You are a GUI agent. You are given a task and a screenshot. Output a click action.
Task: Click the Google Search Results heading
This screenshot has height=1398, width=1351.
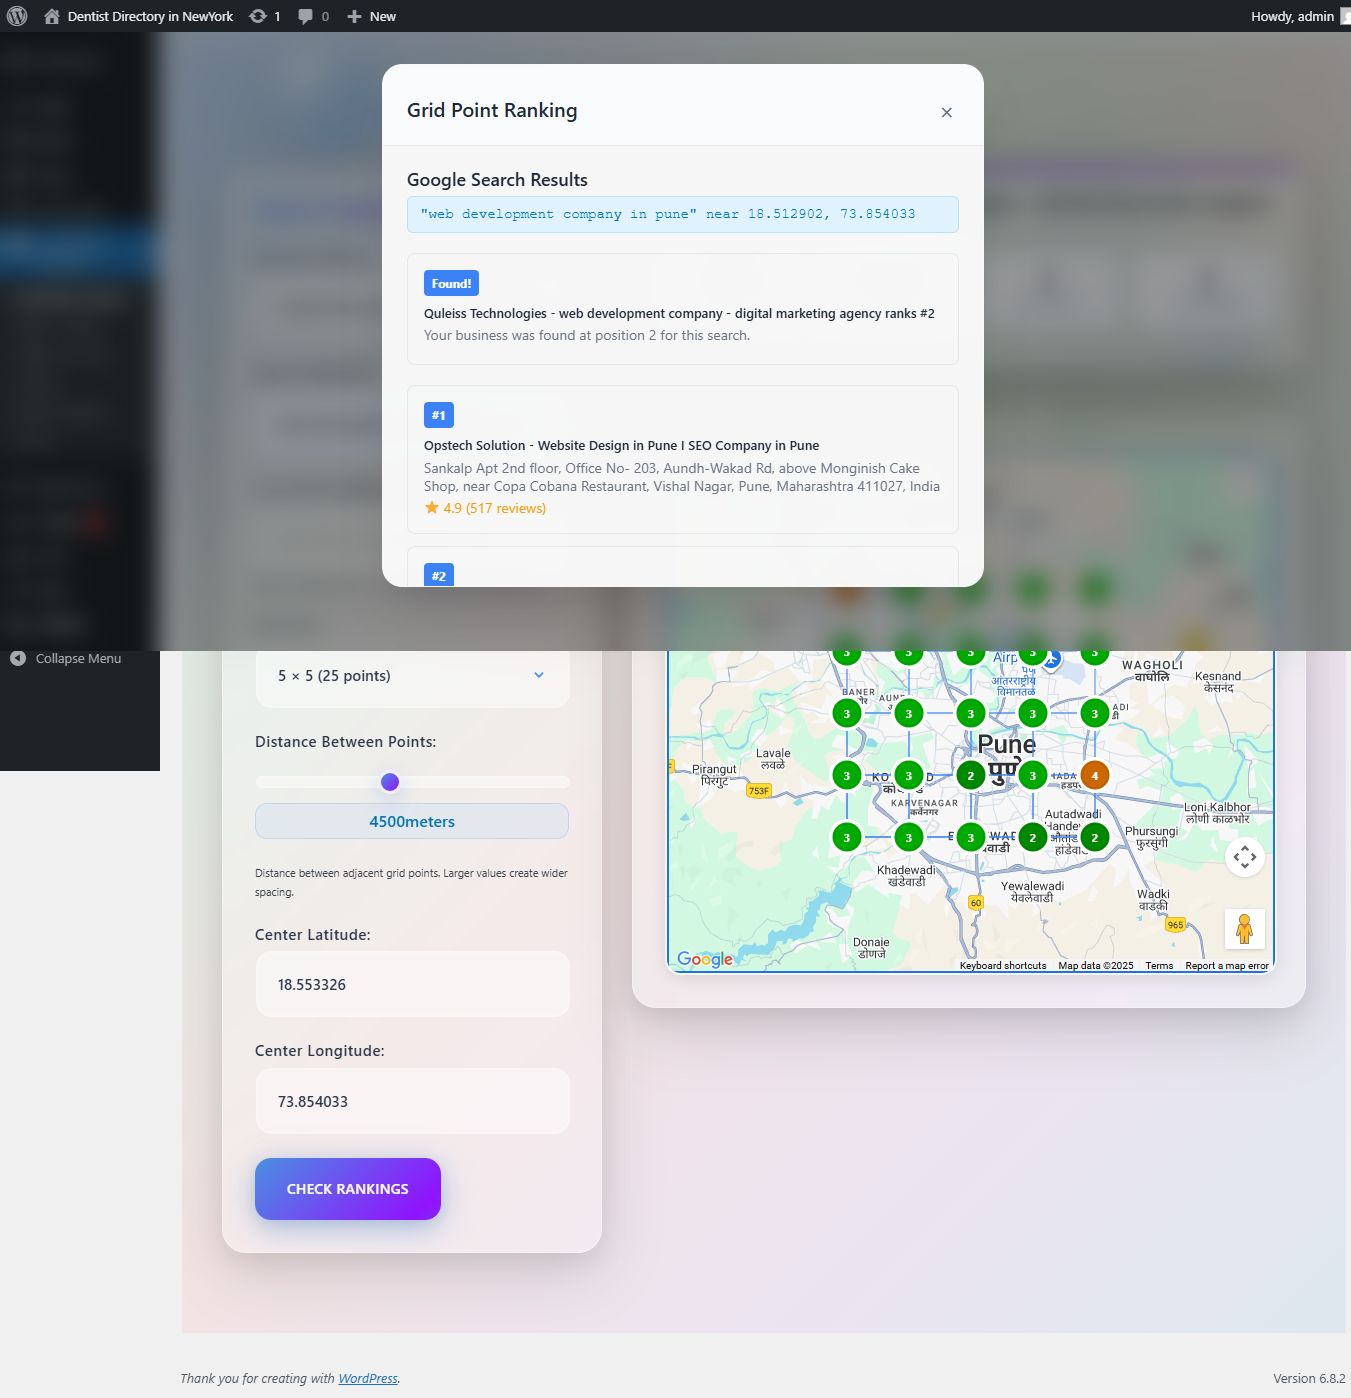pos(497,180)
